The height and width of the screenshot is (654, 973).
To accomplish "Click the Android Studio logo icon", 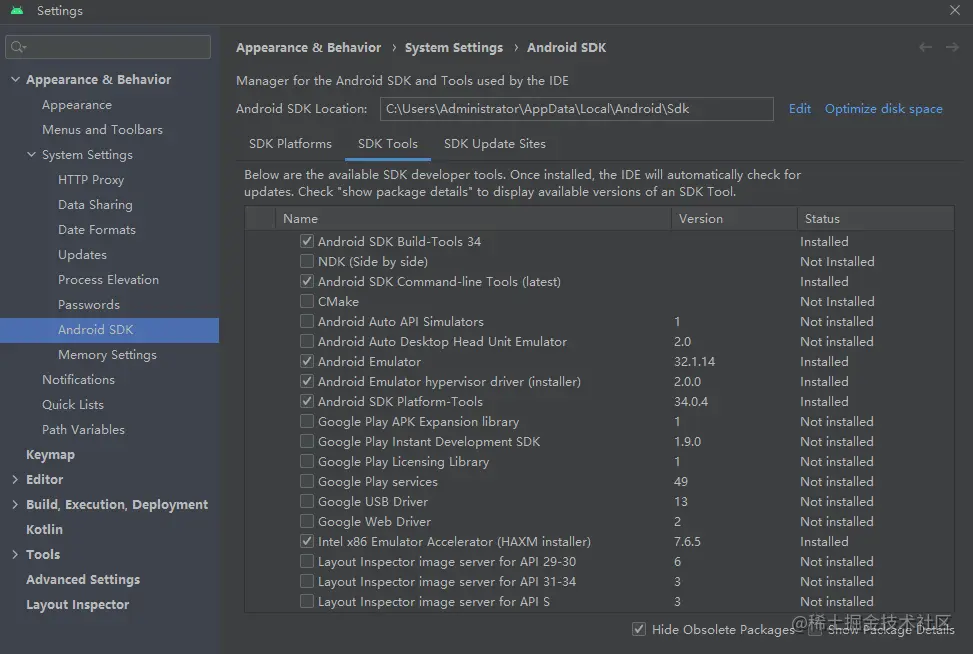I will point(17,11).
